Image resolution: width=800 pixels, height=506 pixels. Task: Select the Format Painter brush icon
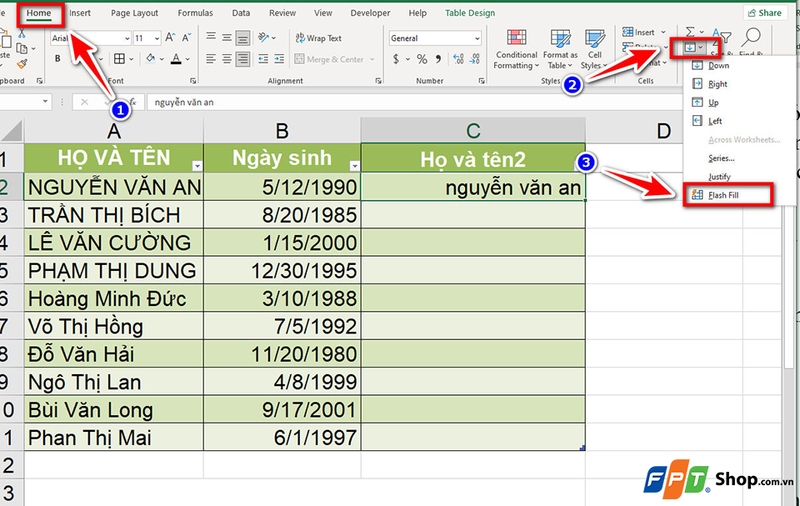coord(21,64)
